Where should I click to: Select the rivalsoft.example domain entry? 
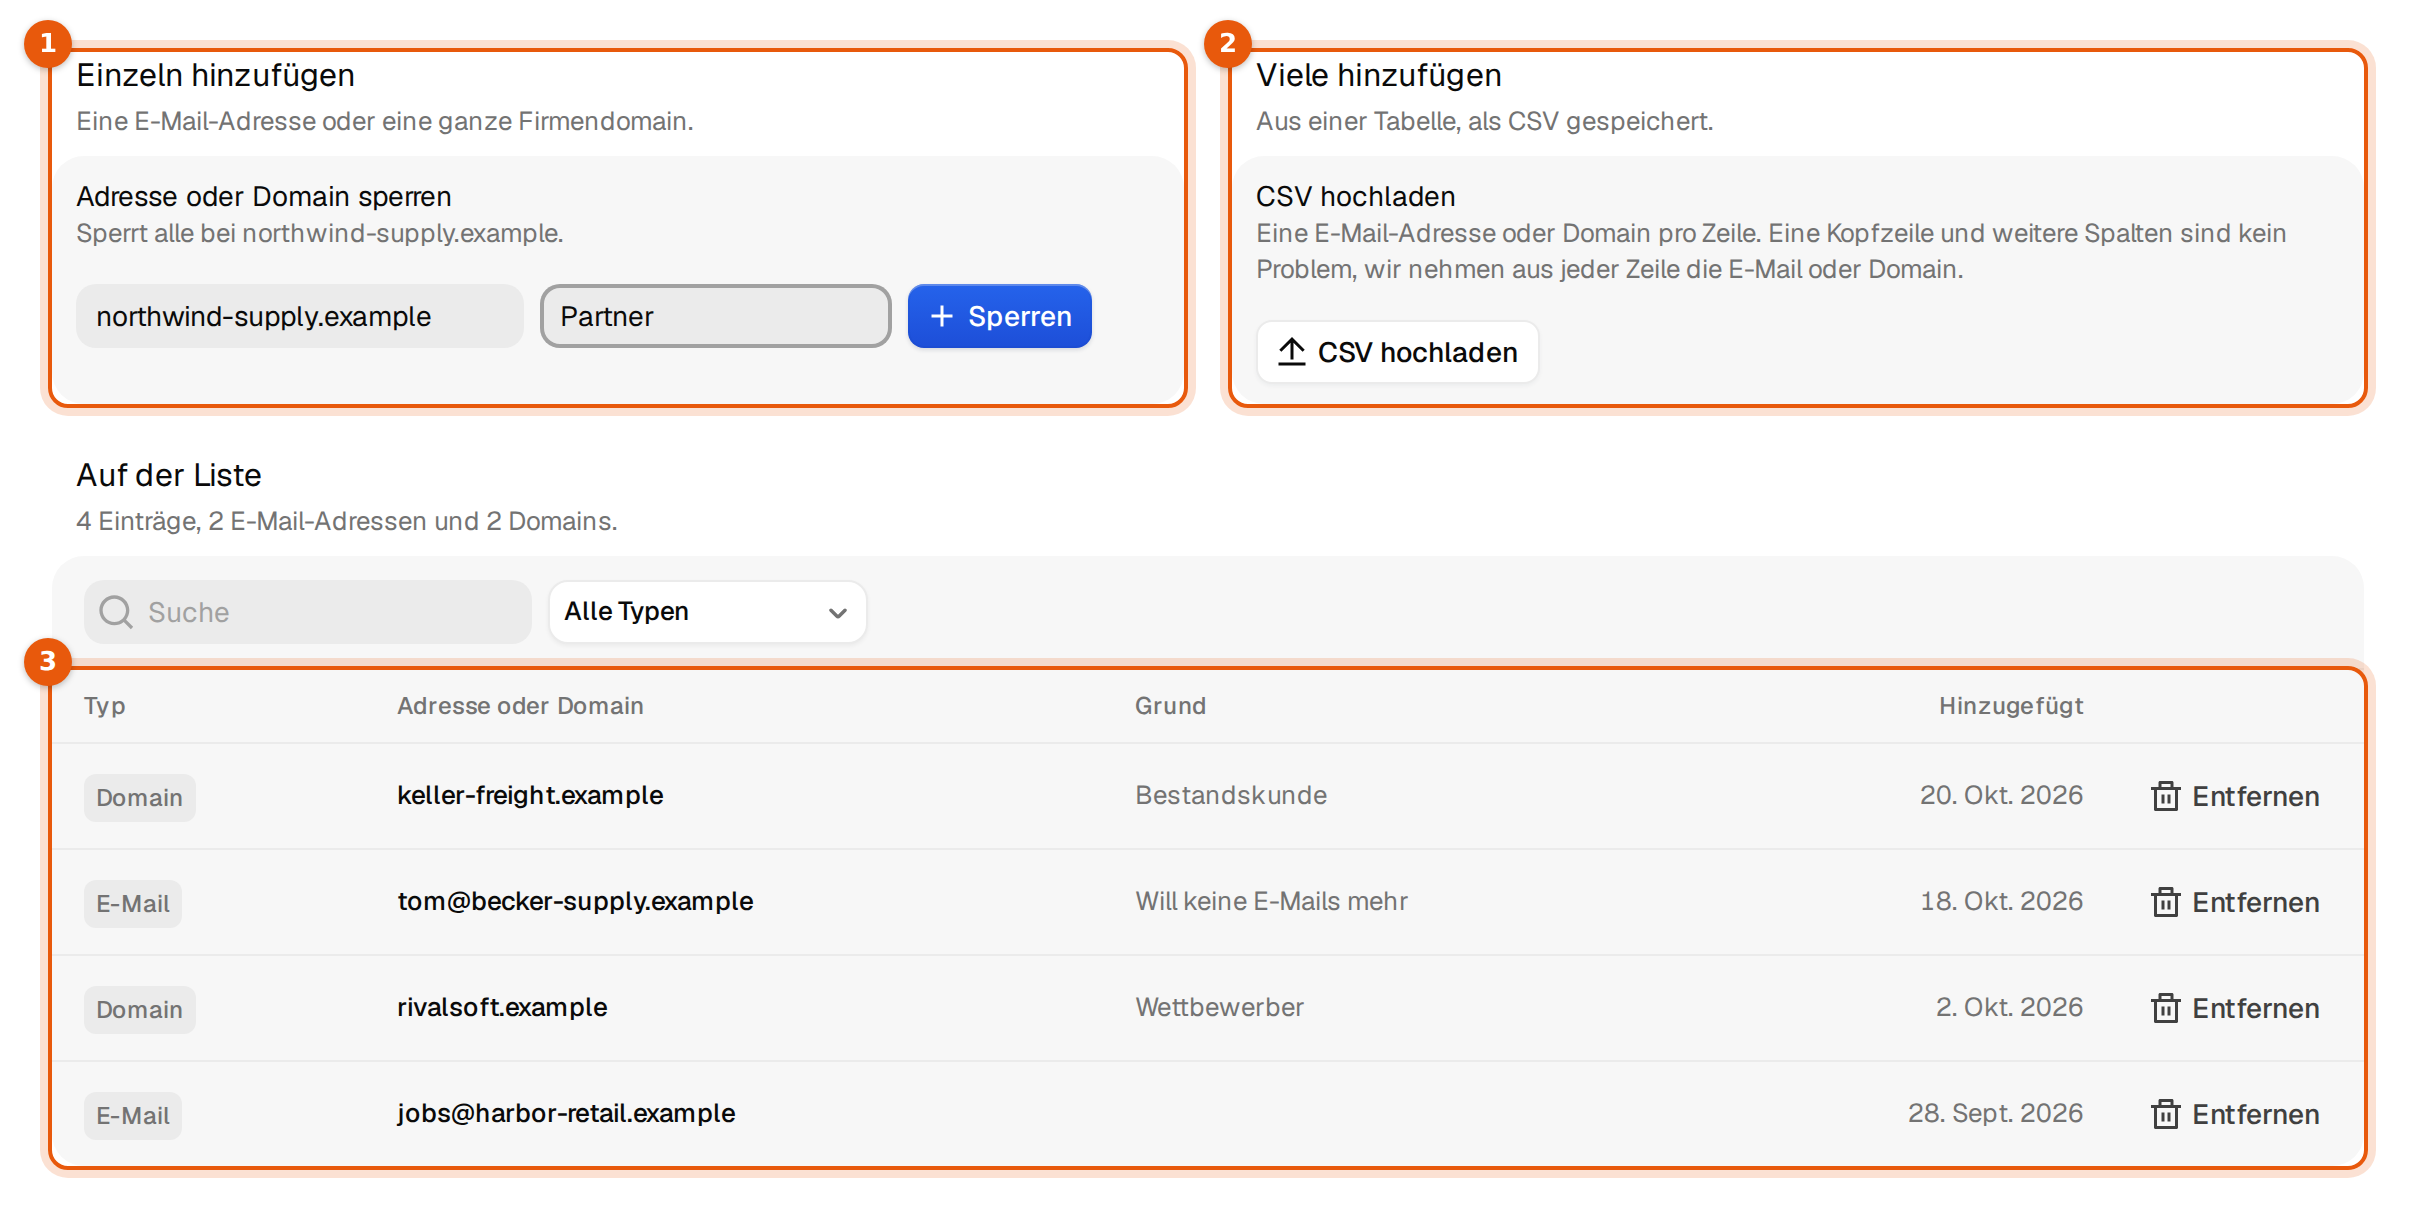(x=502, y=1007)
